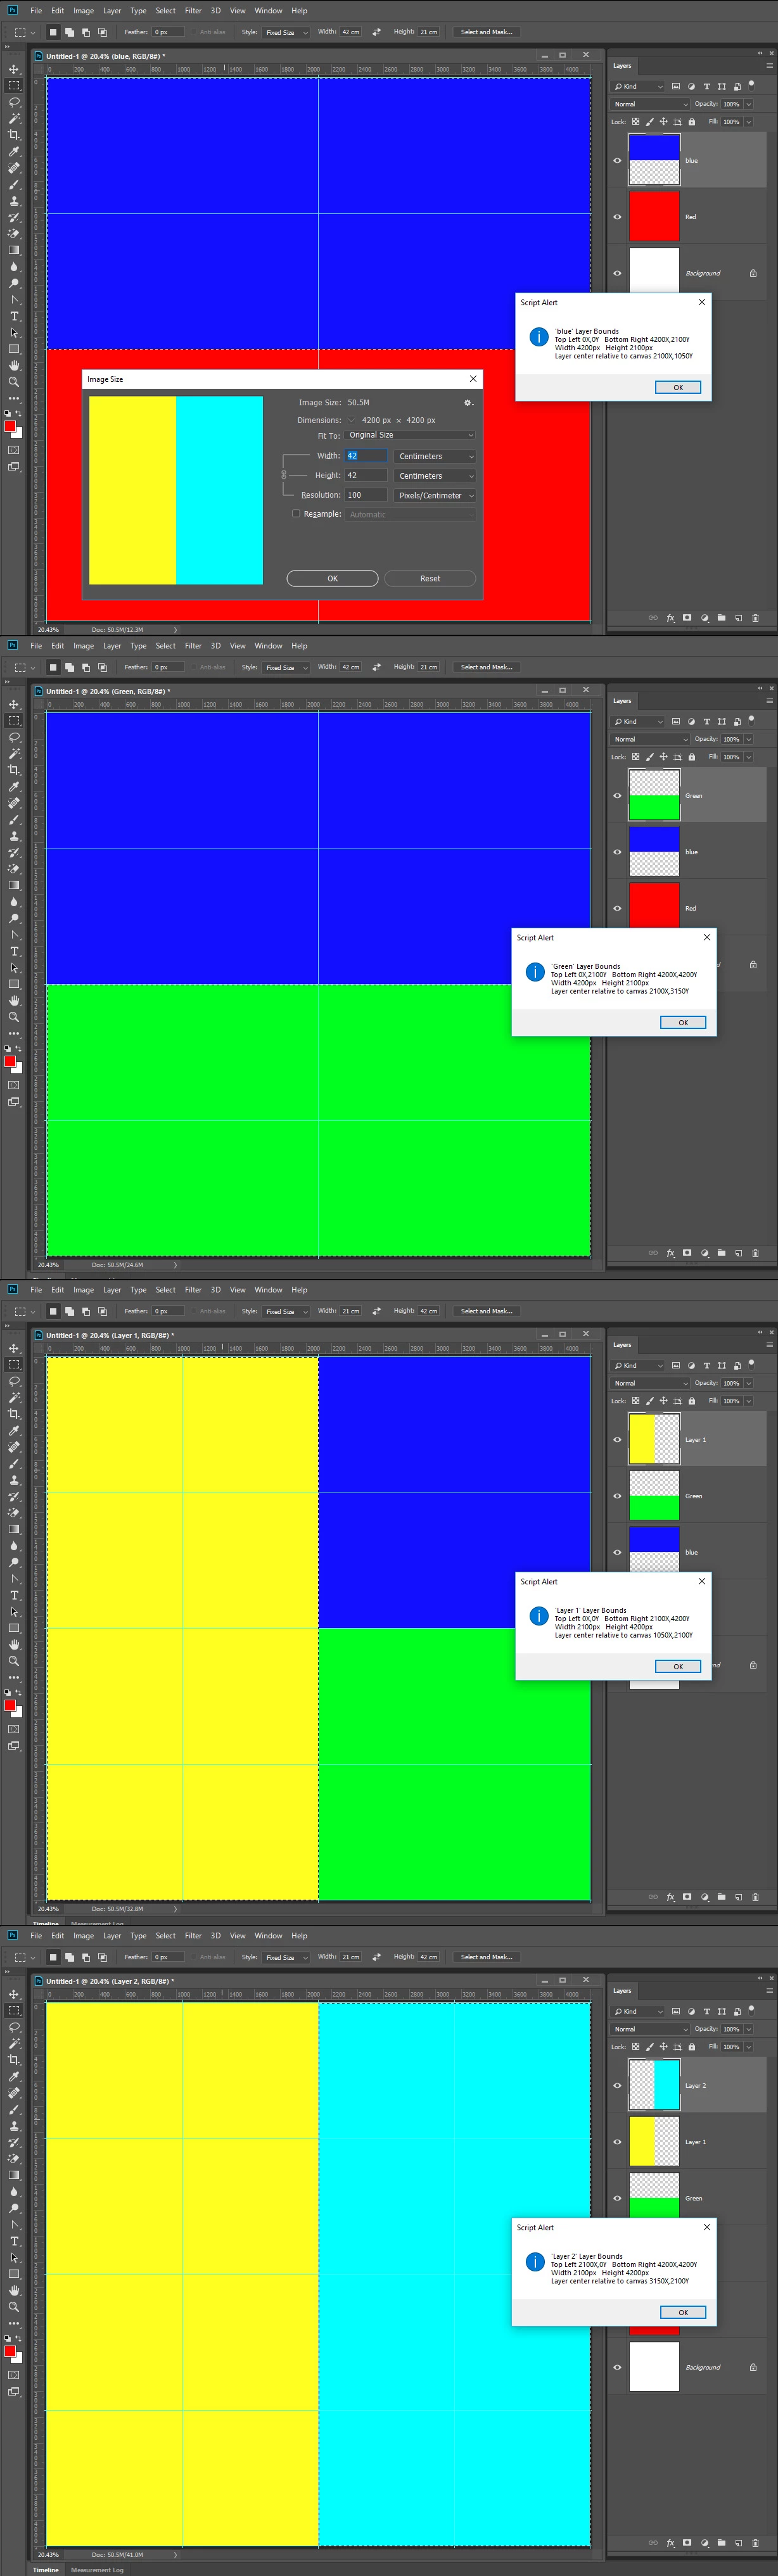Open Resolution 'Pixels/Centimeter' dropdown in Image Size dialog
Viewport: 778px width, 2576px height.
(434, 495)
